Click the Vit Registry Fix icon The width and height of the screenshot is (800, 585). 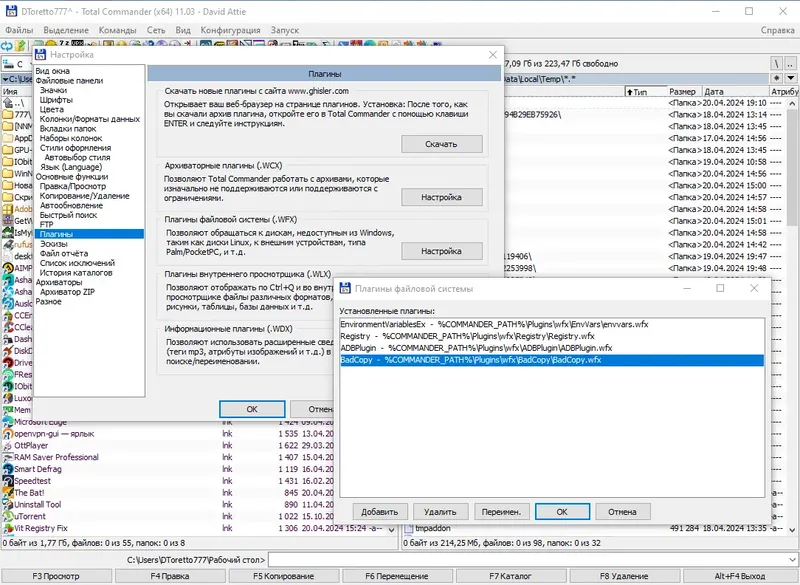pos(7,528)
